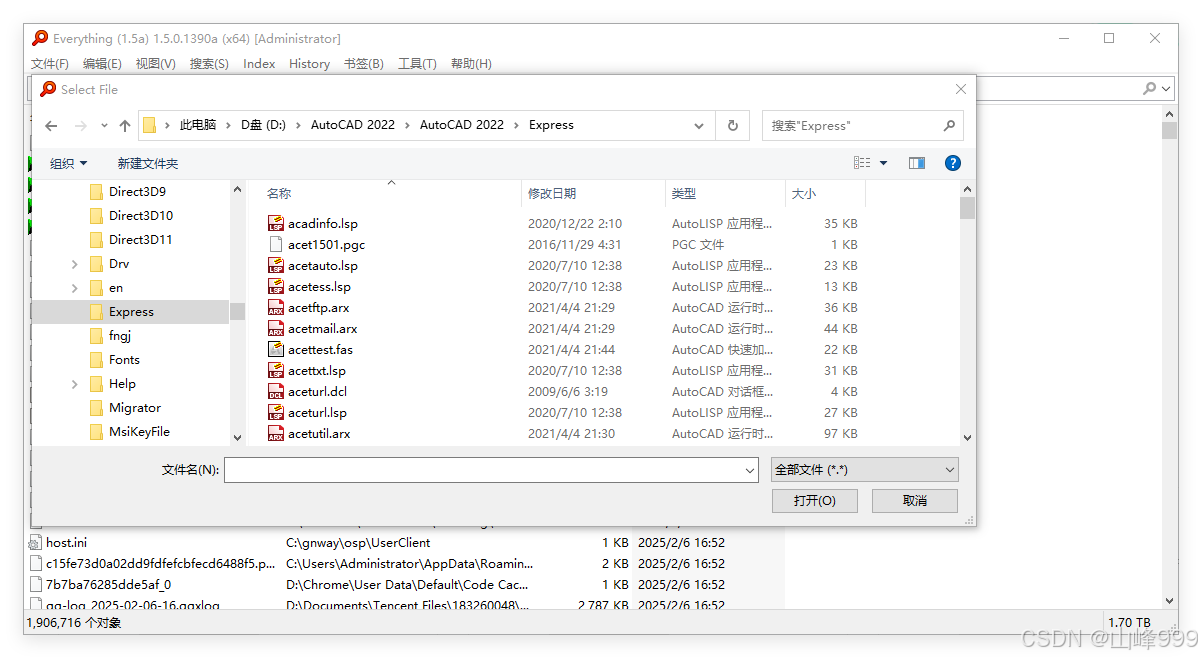Select the fngj folder
The width and height of the screenshot is (1202, 658).
coord(119,336)
